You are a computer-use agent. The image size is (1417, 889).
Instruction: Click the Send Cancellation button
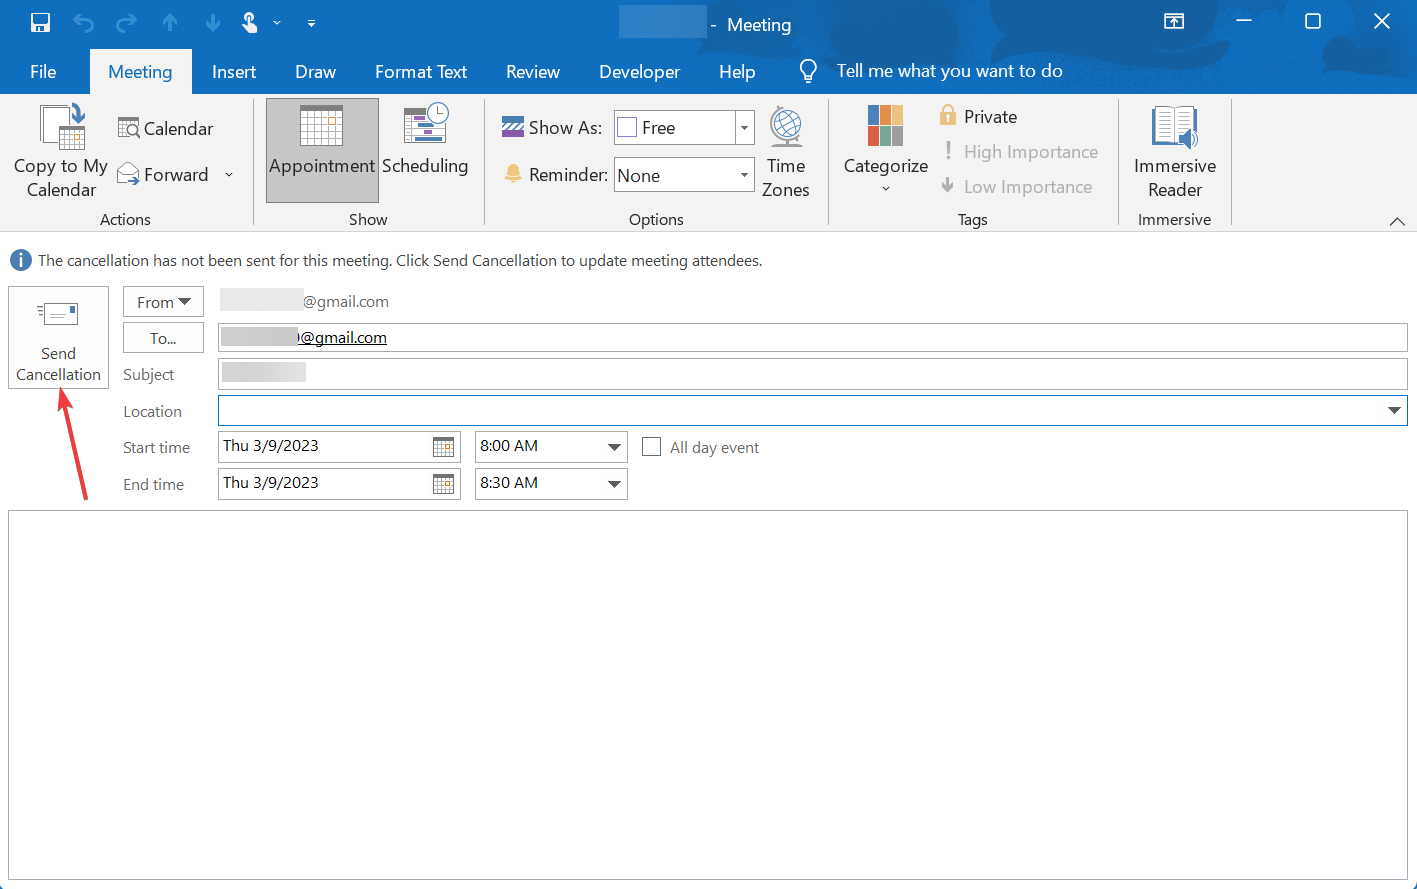58,337
